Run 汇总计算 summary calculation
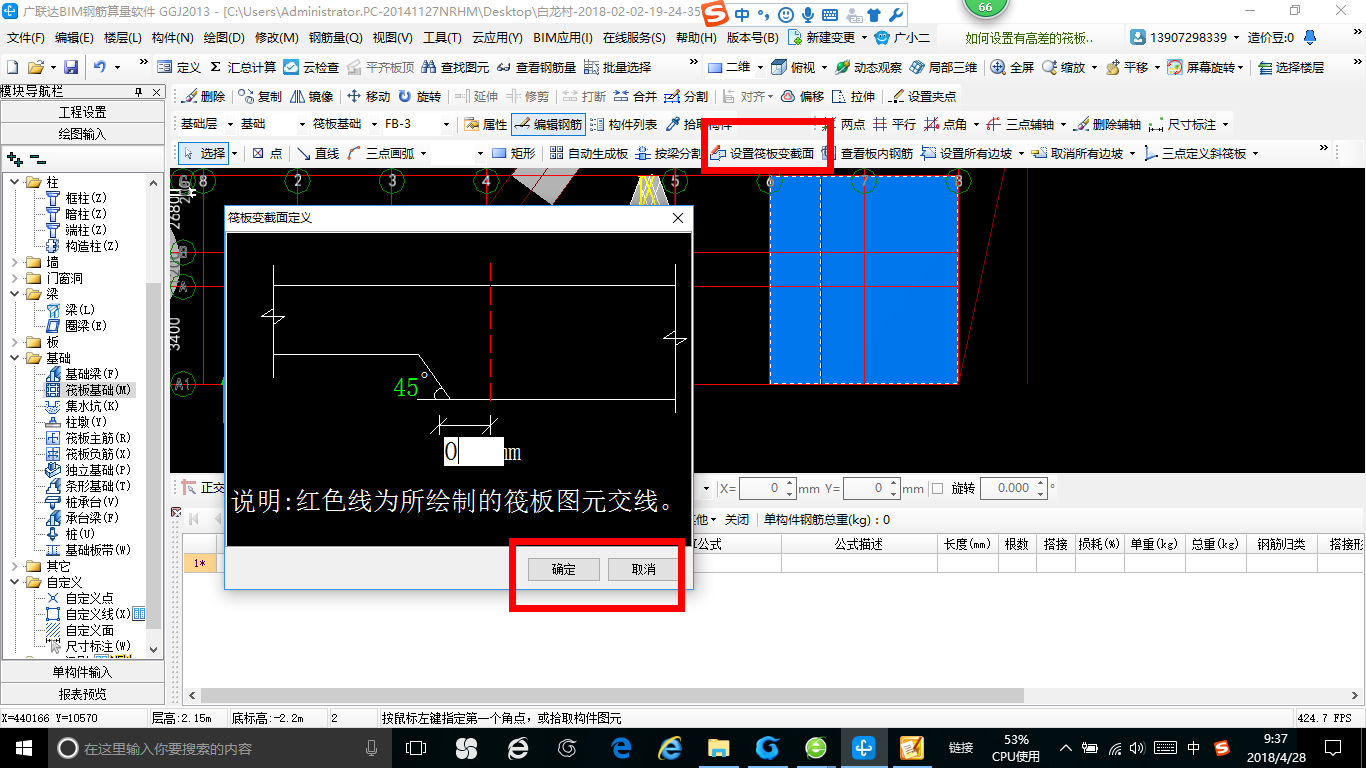1366x768 pixels. coord(243,67)
